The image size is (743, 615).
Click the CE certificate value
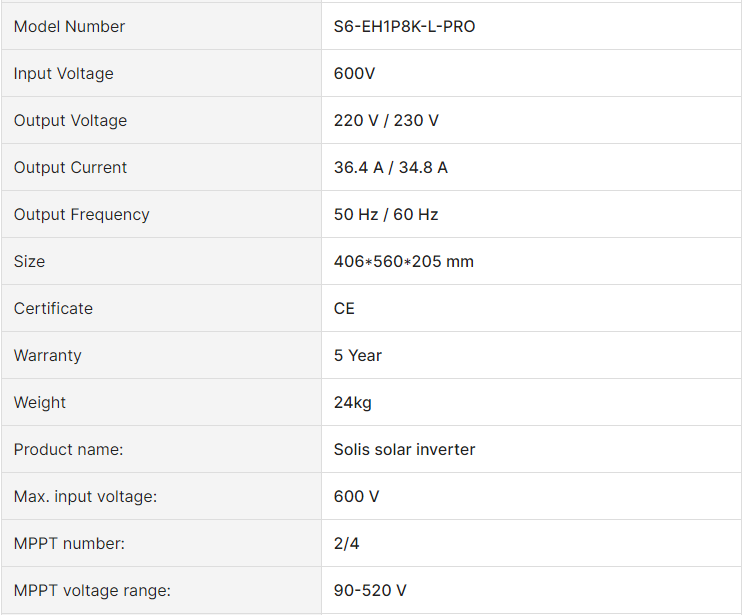click(x=344, y=308)
